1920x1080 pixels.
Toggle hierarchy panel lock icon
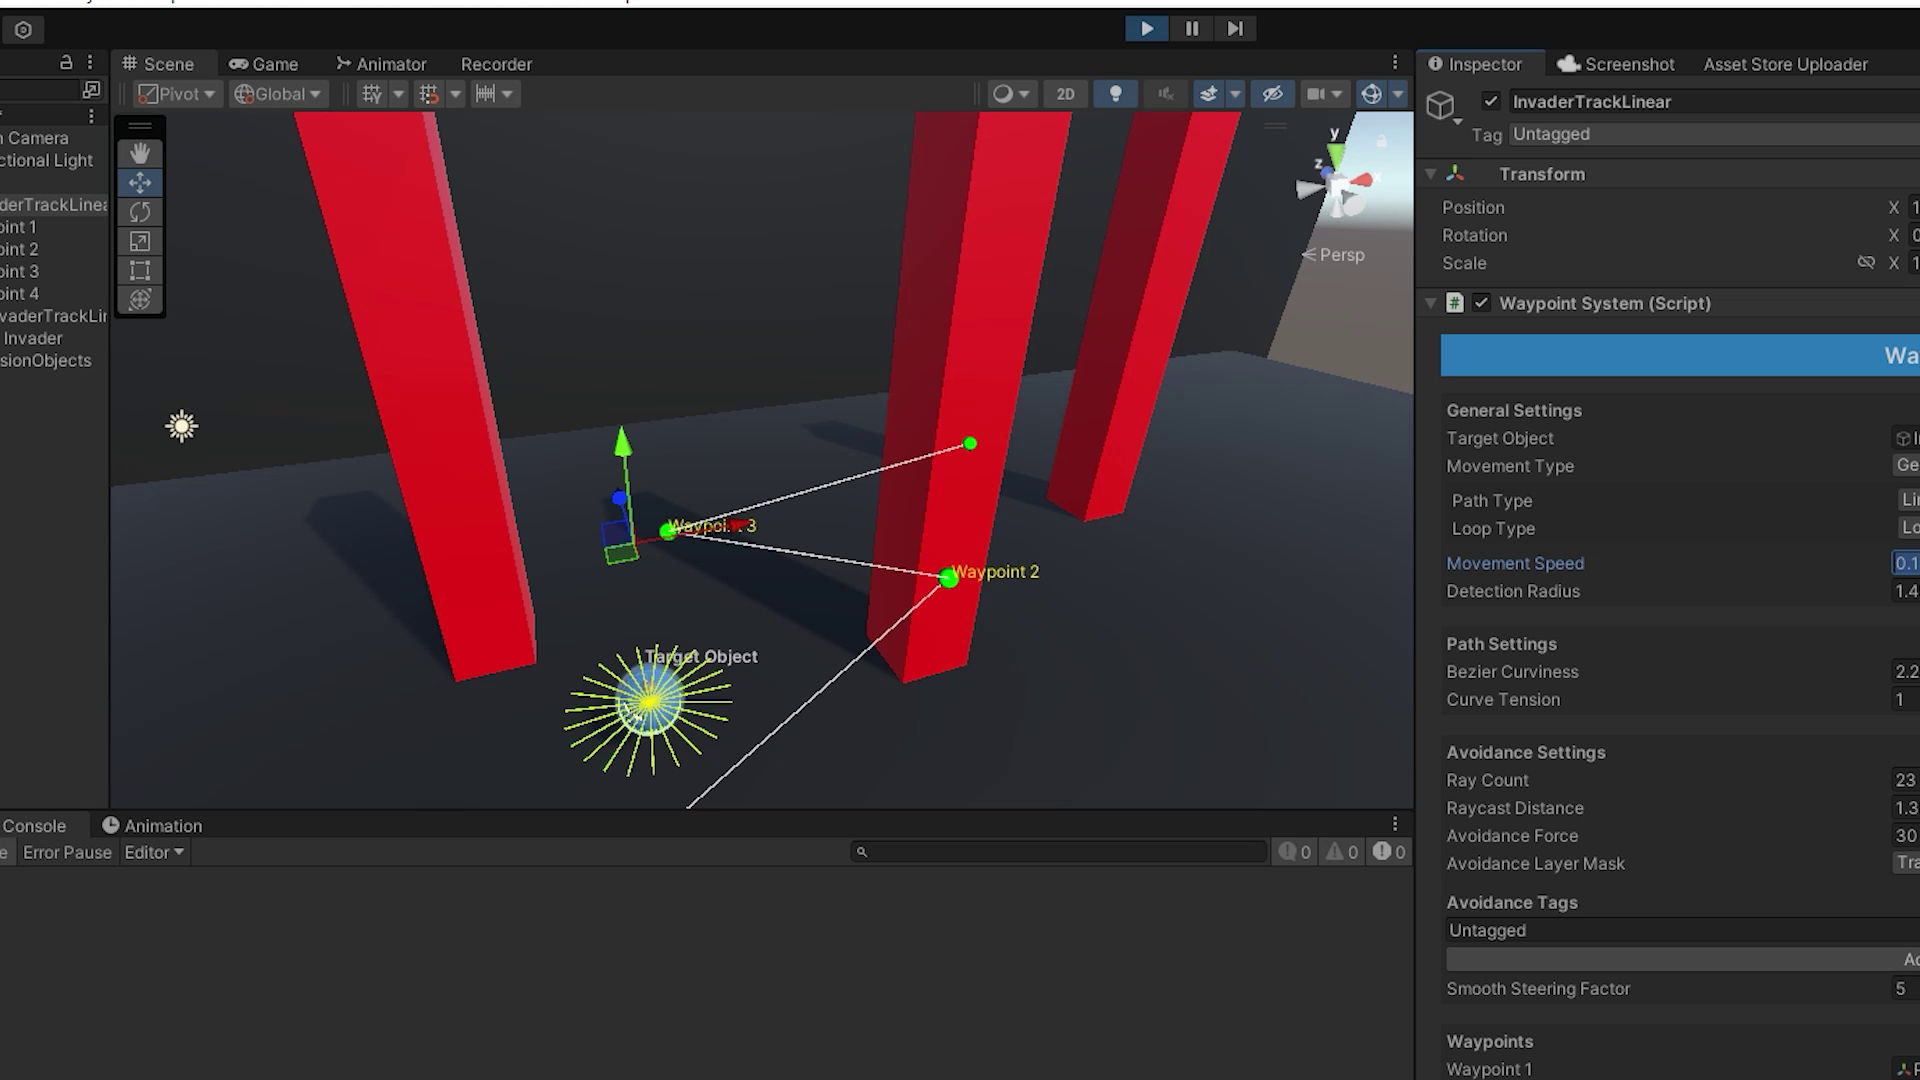(66, 62)
